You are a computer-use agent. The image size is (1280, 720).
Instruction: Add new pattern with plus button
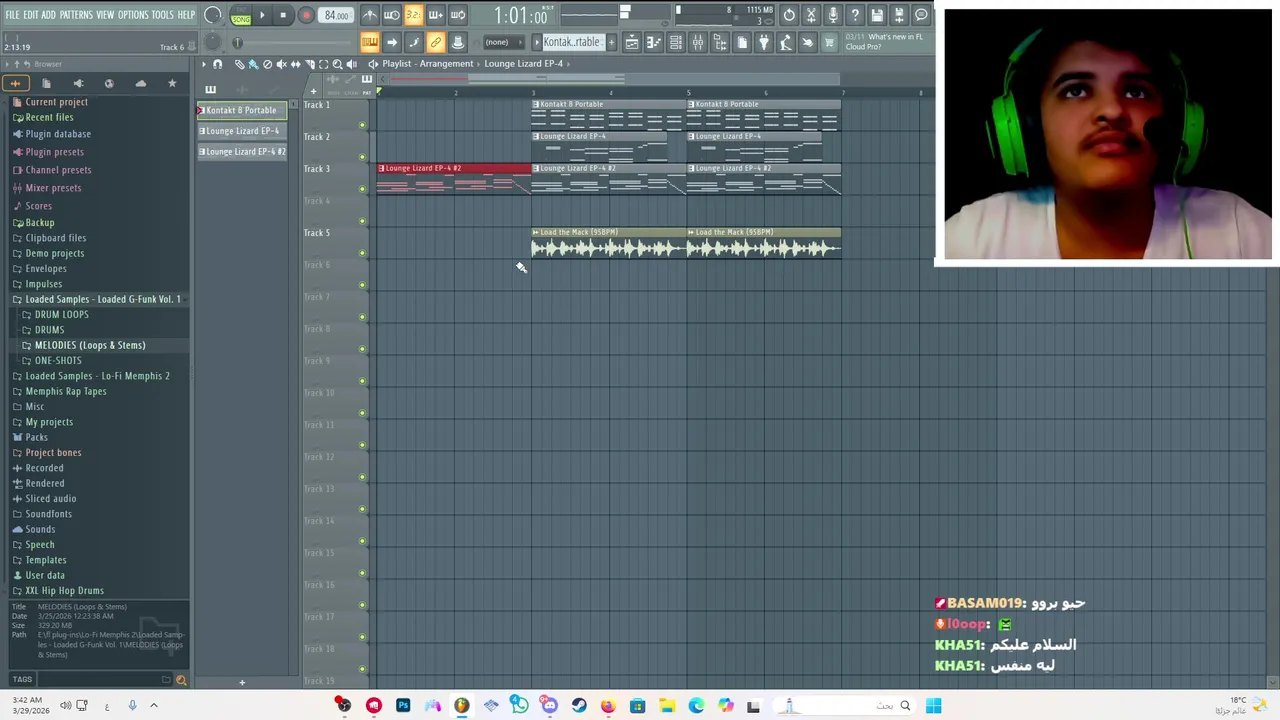click(x=611, y=42)
